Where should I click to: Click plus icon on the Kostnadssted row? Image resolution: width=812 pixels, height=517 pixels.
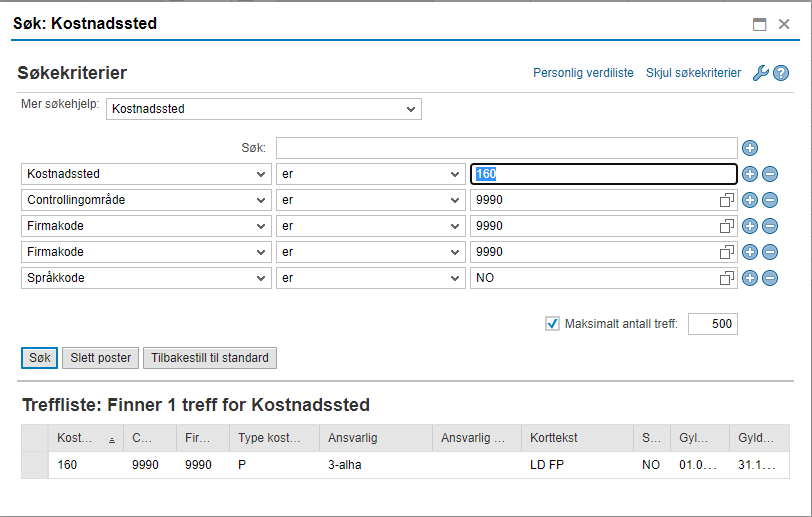tap(750, 174)
